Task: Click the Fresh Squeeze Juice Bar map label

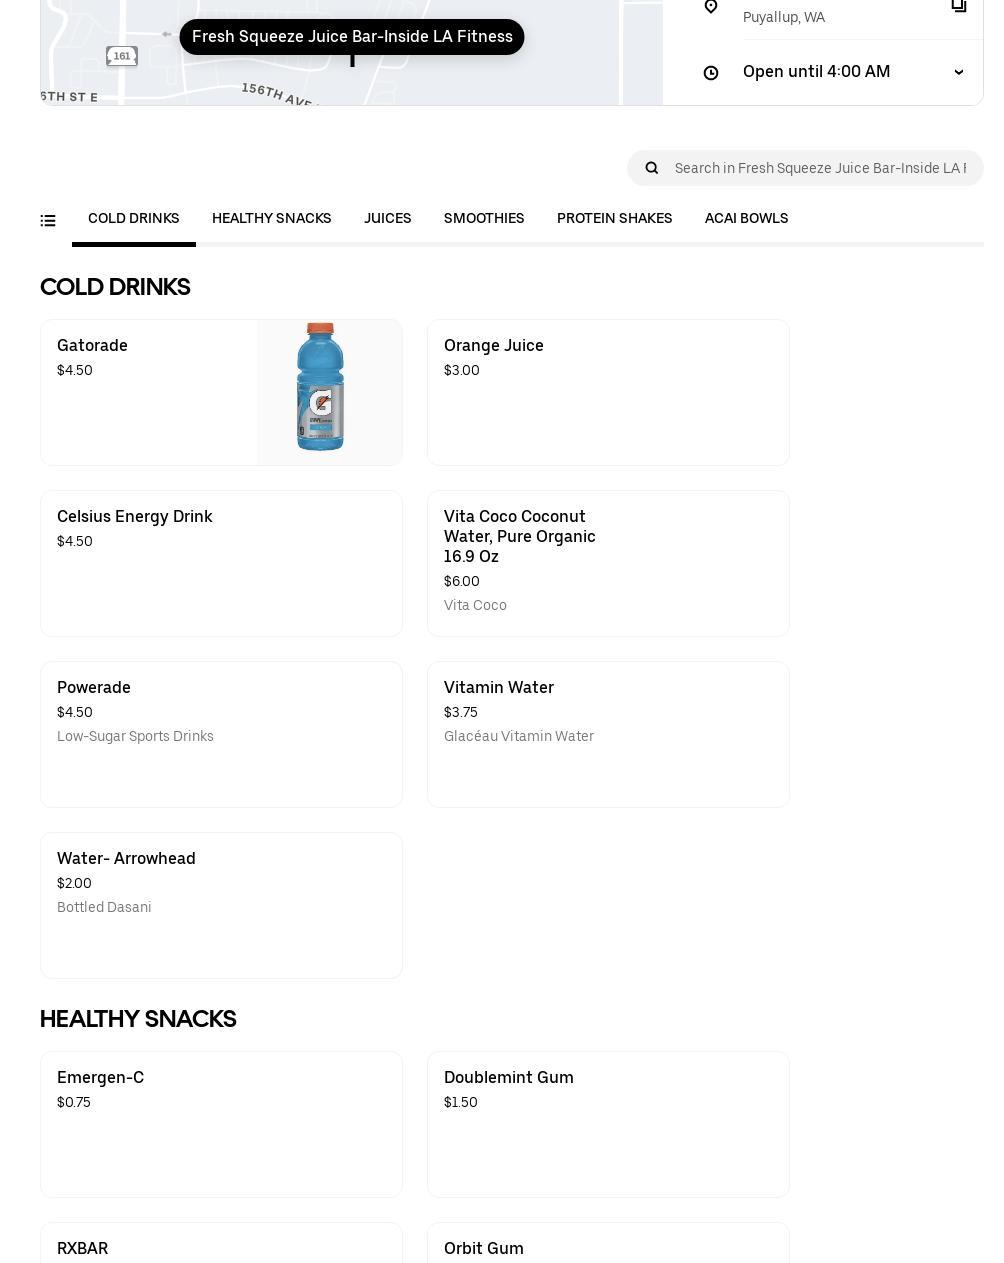Action: coord(352,37)
